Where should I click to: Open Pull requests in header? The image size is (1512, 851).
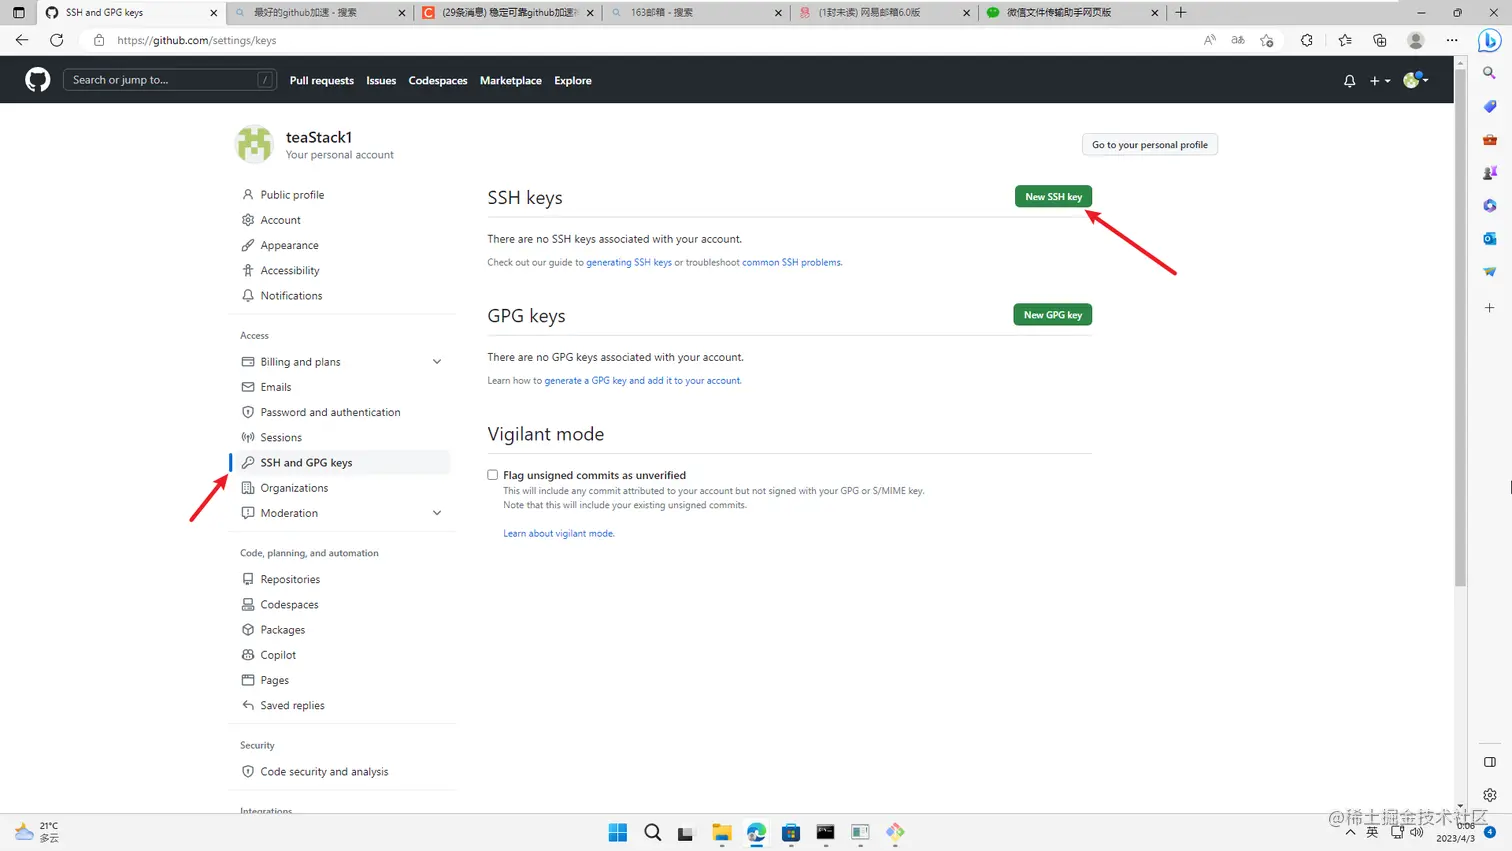[x=321, y=81]
